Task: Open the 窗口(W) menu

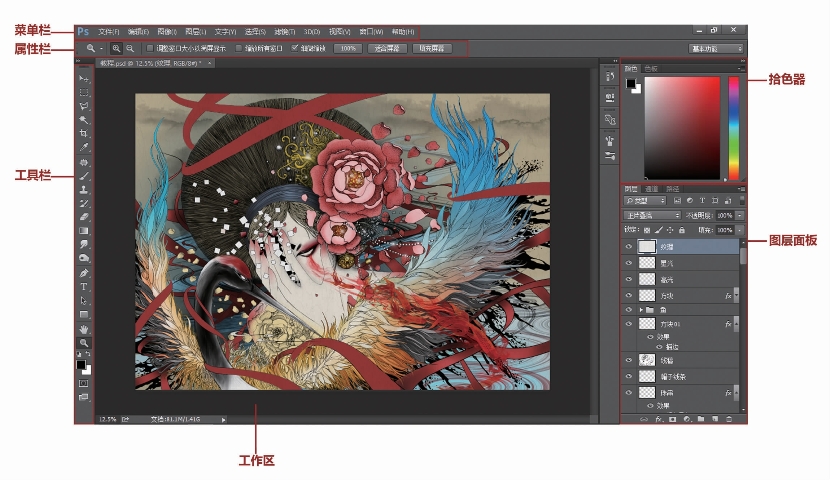Action: coord(371,32)
